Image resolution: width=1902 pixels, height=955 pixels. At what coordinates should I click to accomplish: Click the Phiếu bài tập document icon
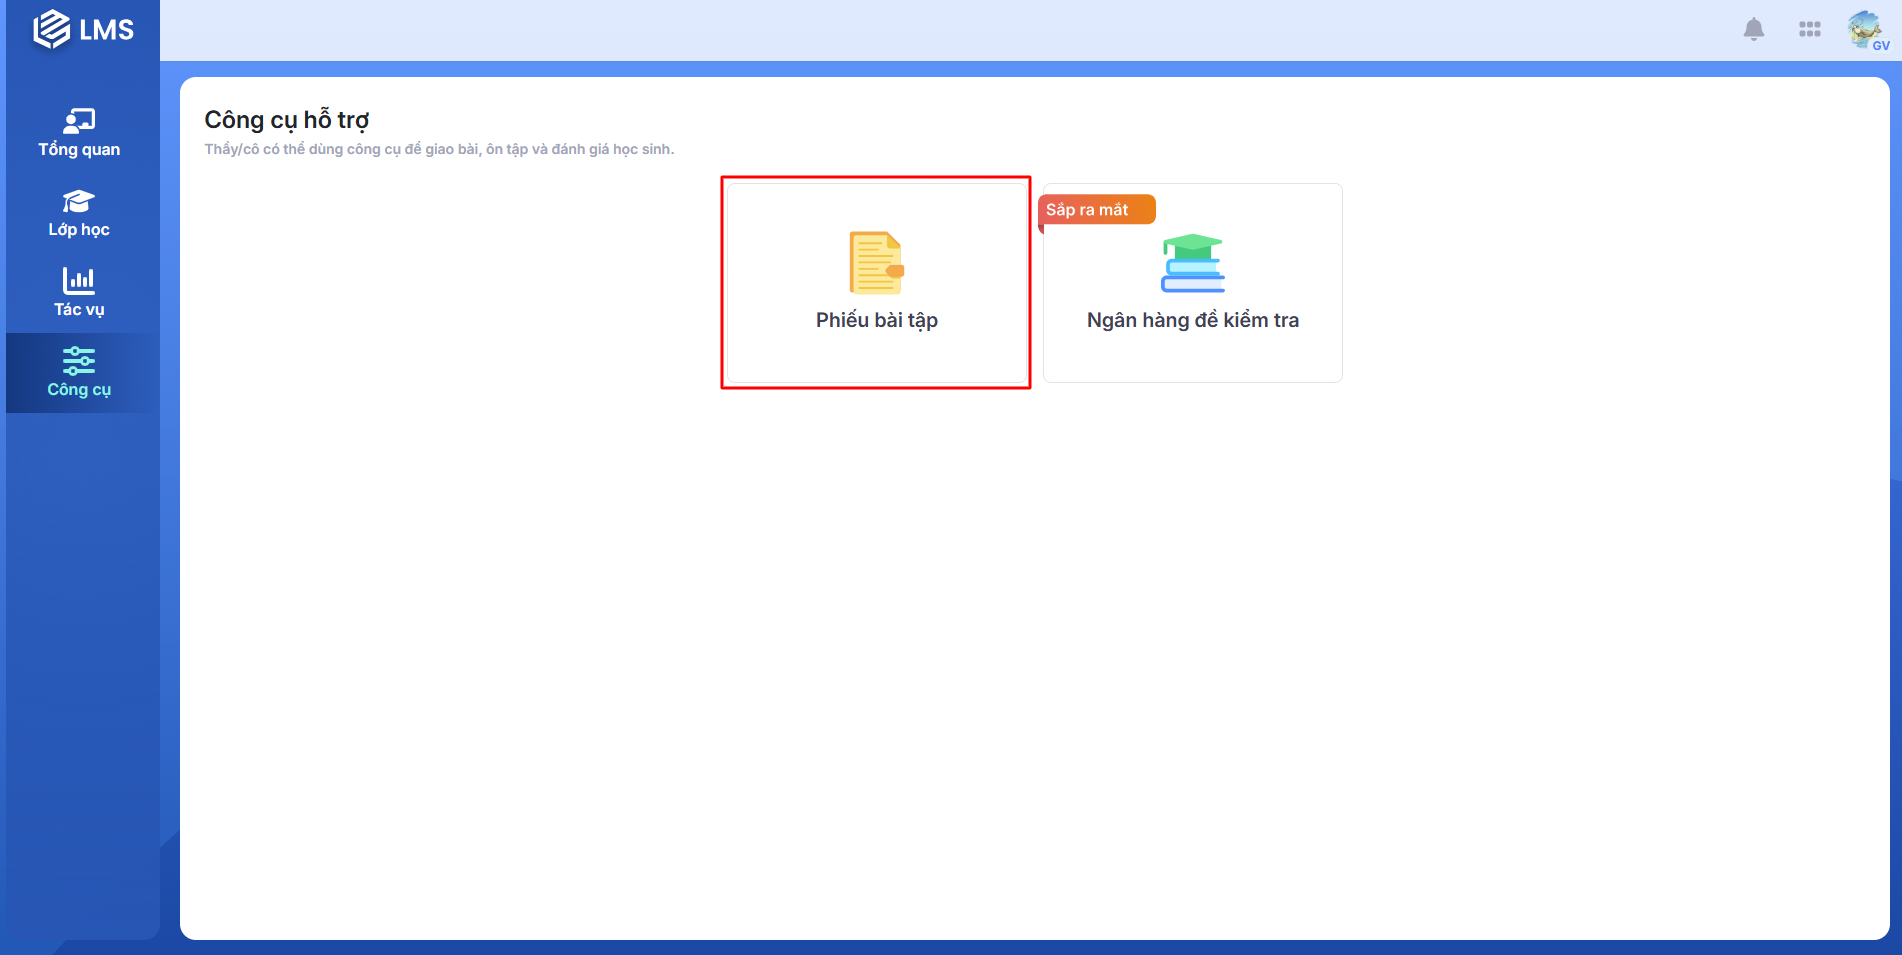pyautogui.click(x=876, y=263)
